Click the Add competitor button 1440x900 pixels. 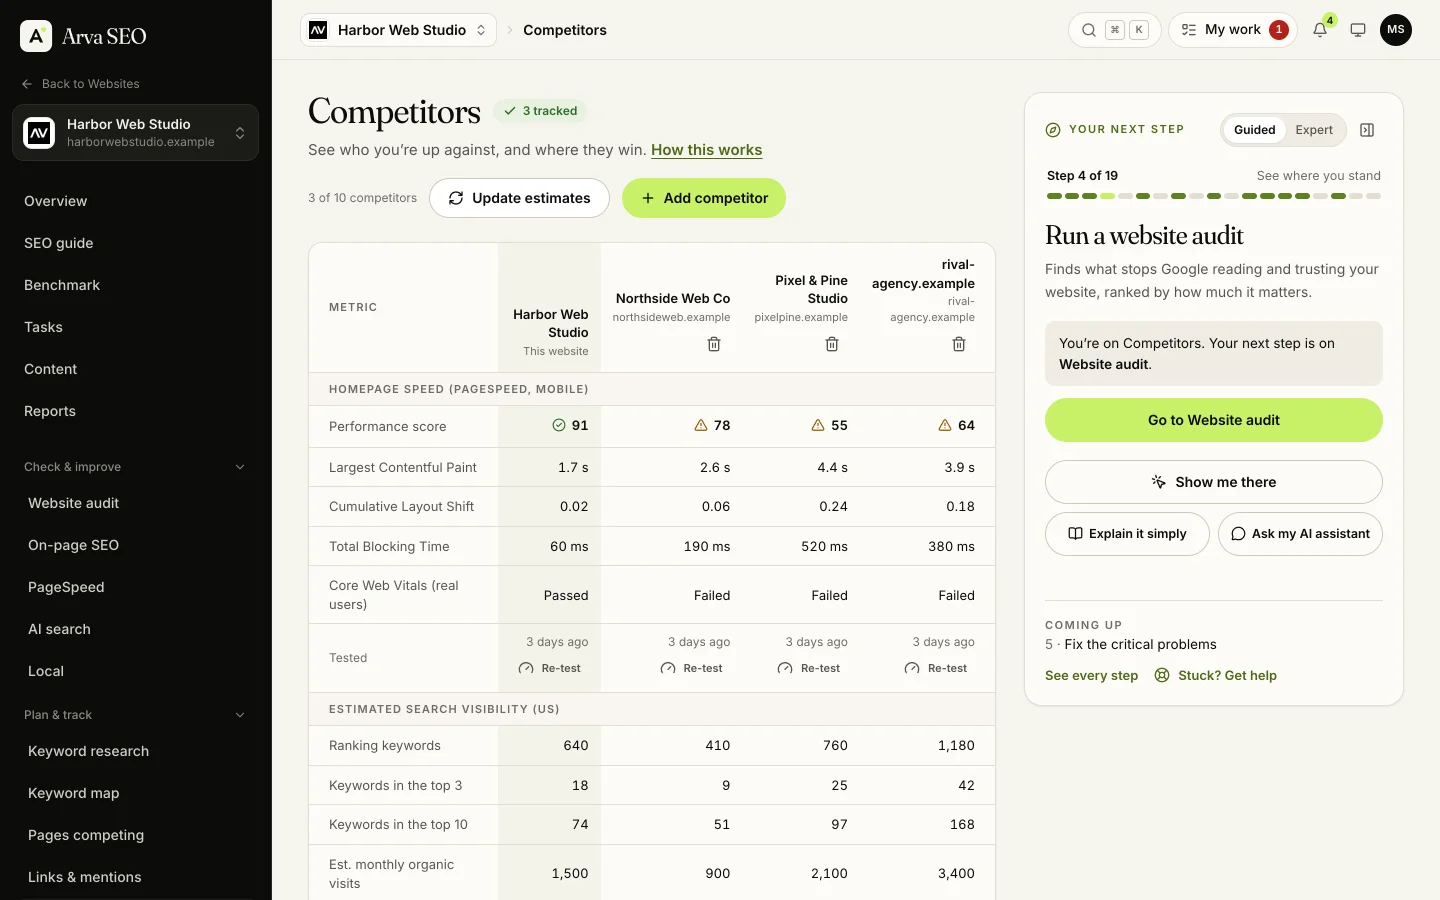tap(704, 198)
